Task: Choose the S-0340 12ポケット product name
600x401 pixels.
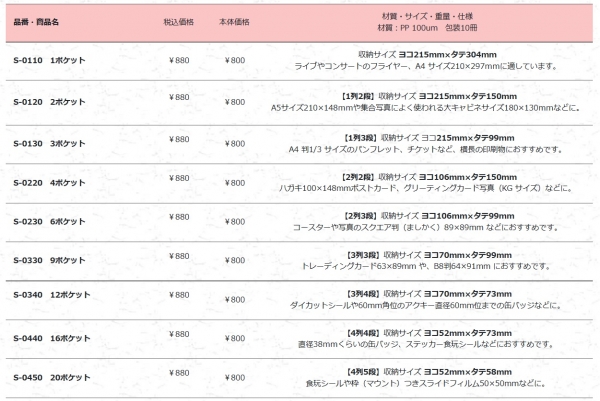Action: (x=52, y=296)
